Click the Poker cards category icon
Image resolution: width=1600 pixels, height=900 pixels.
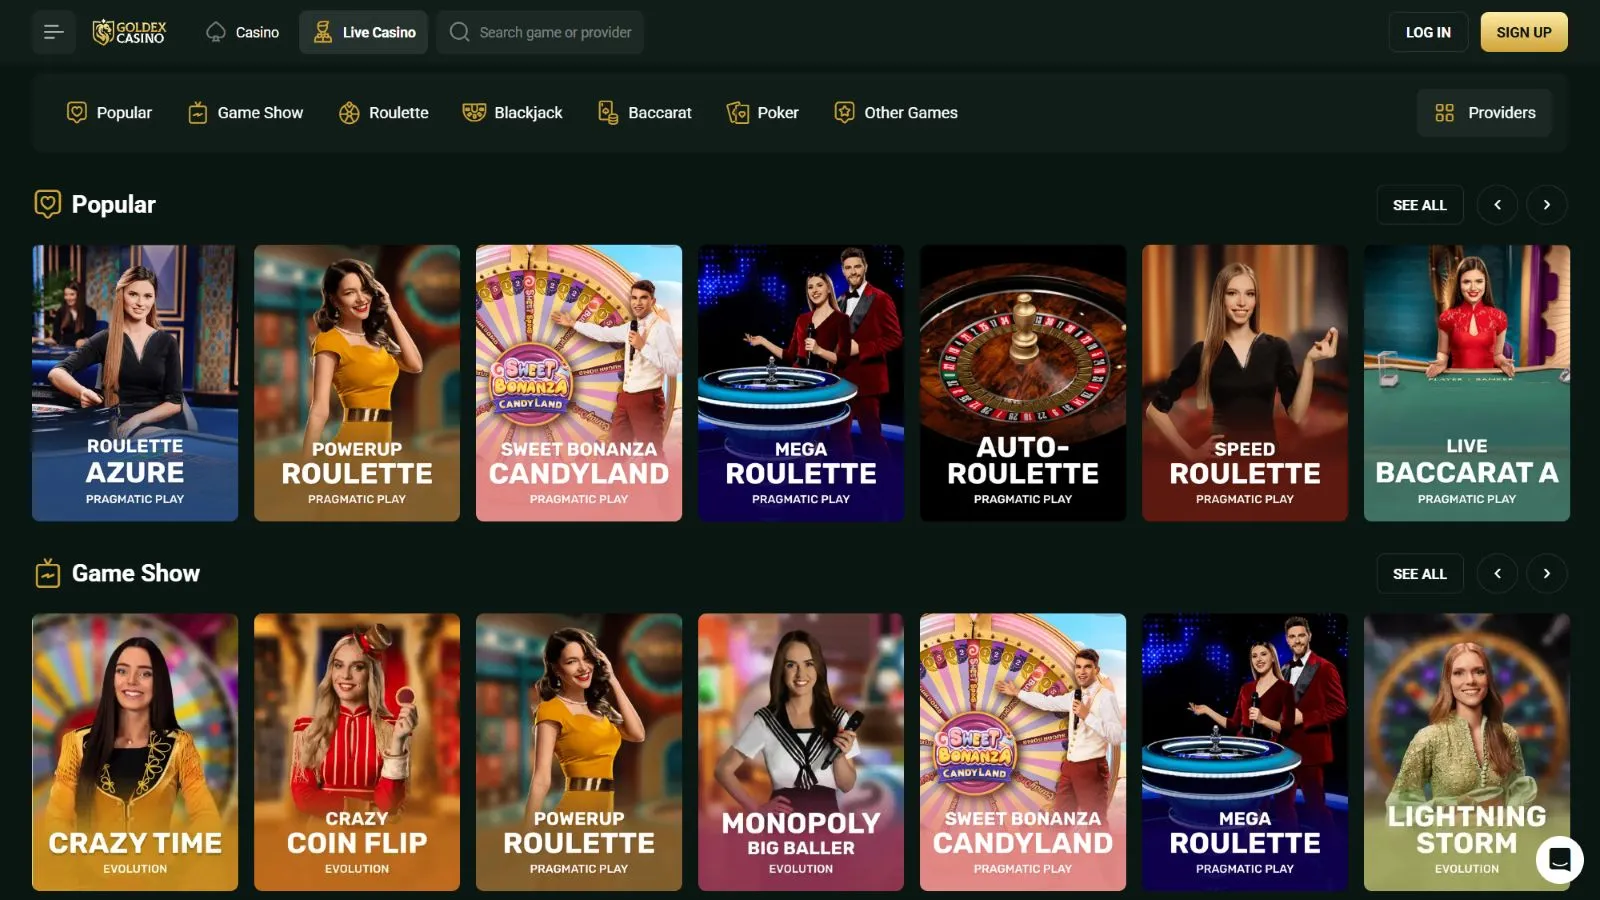coord(738,113)
